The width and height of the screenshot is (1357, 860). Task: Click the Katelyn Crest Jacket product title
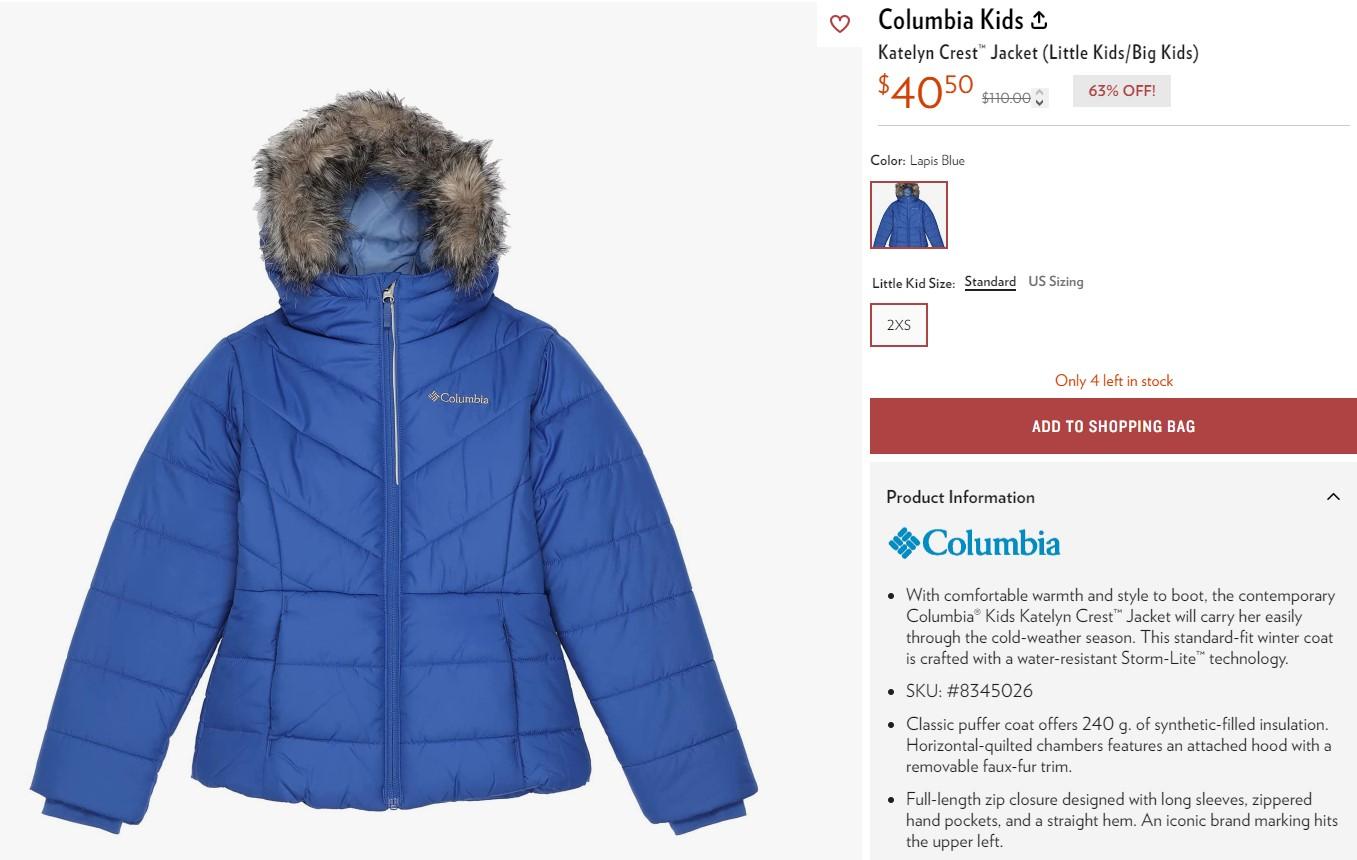pos(1038,53)
